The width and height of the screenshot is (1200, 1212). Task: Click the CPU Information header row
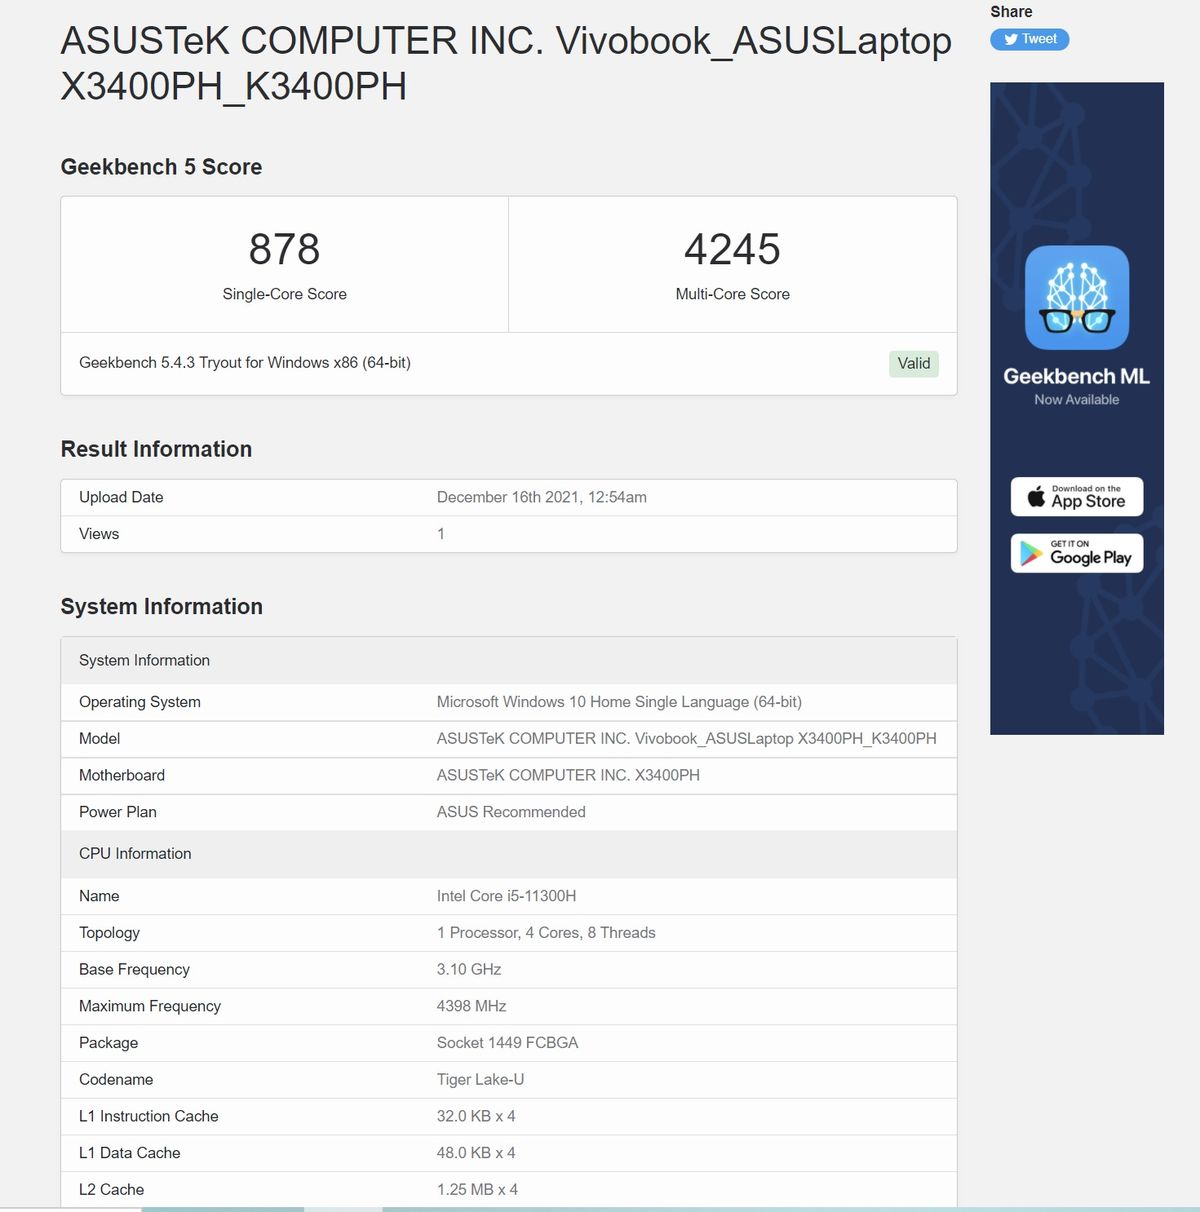(509, 854)
